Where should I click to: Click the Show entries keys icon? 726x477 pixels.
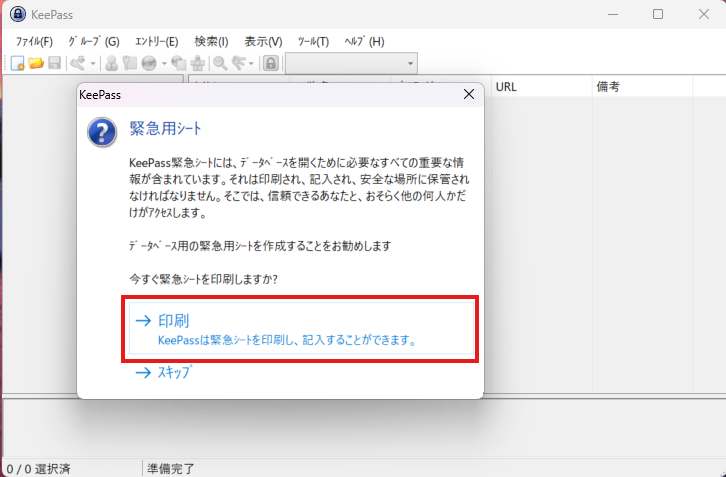(239, 63)
